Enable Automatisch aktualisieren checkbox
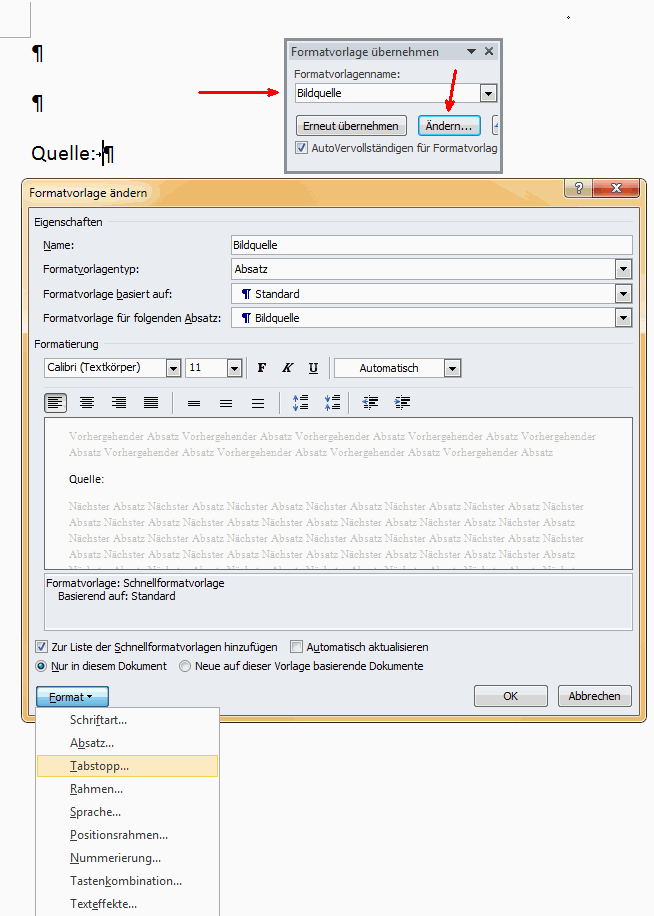 click(297, 647)
